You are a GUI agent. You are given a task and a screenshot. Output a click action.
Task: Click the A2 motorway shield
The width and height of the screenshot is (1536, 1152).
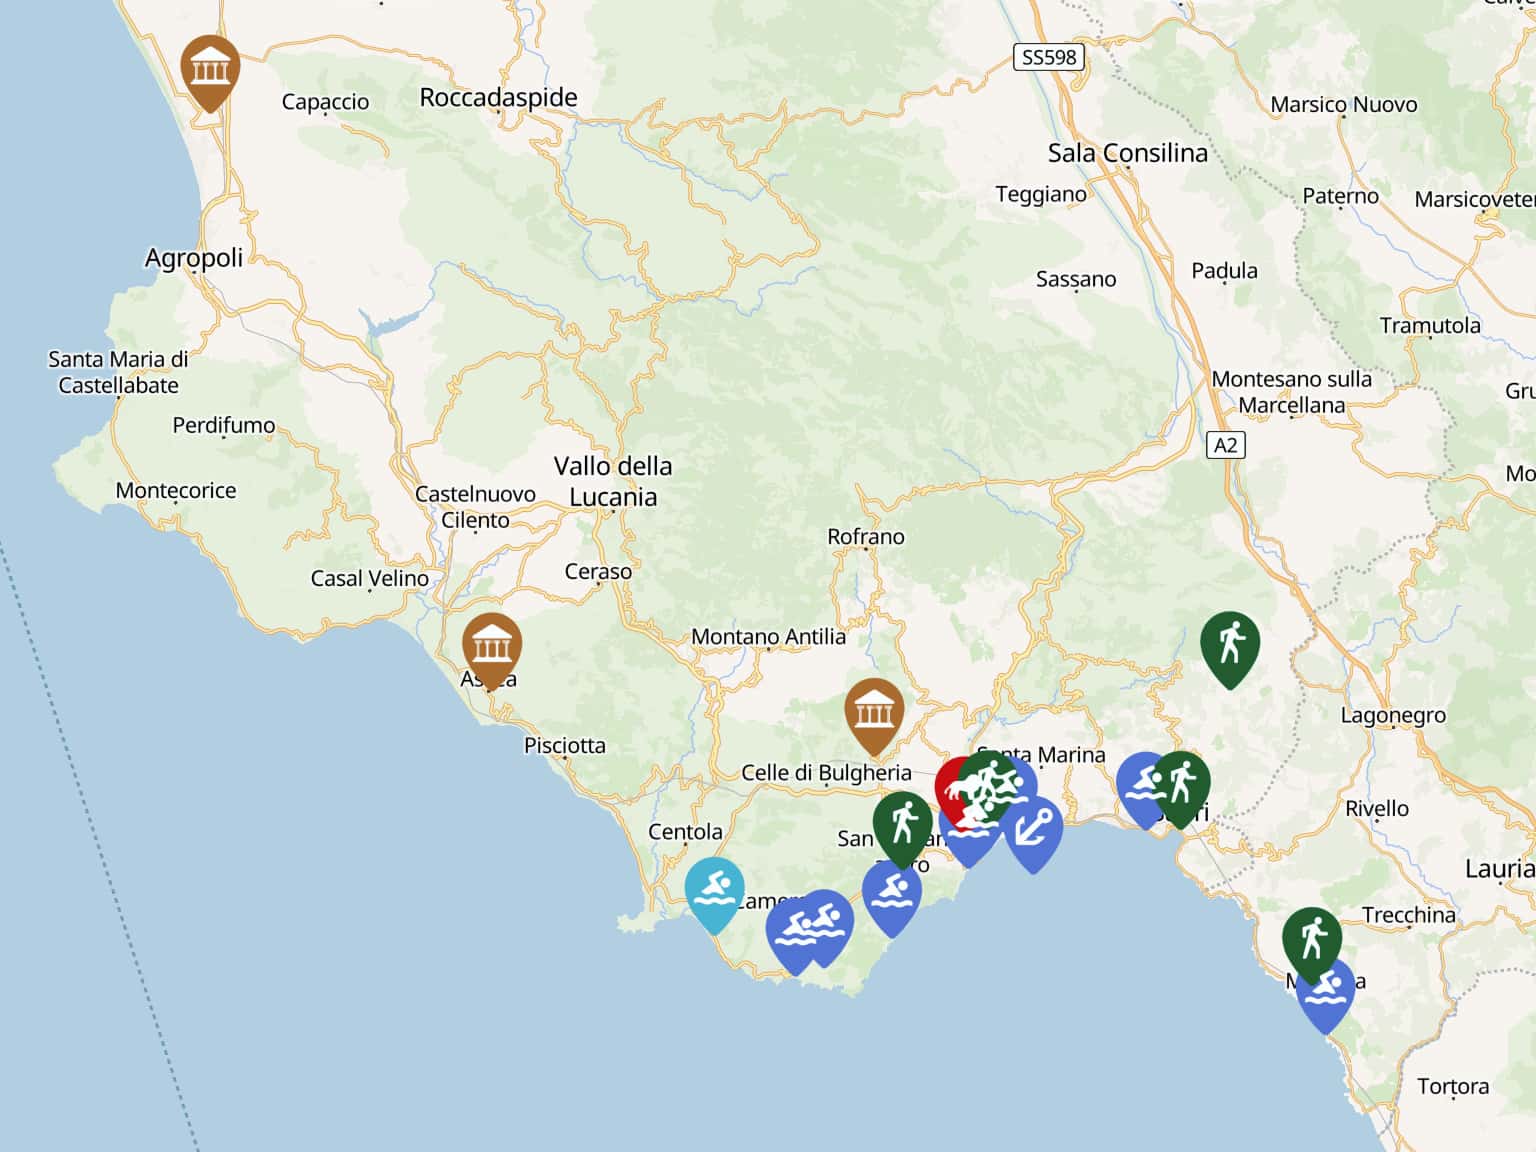click(1225, 445)
